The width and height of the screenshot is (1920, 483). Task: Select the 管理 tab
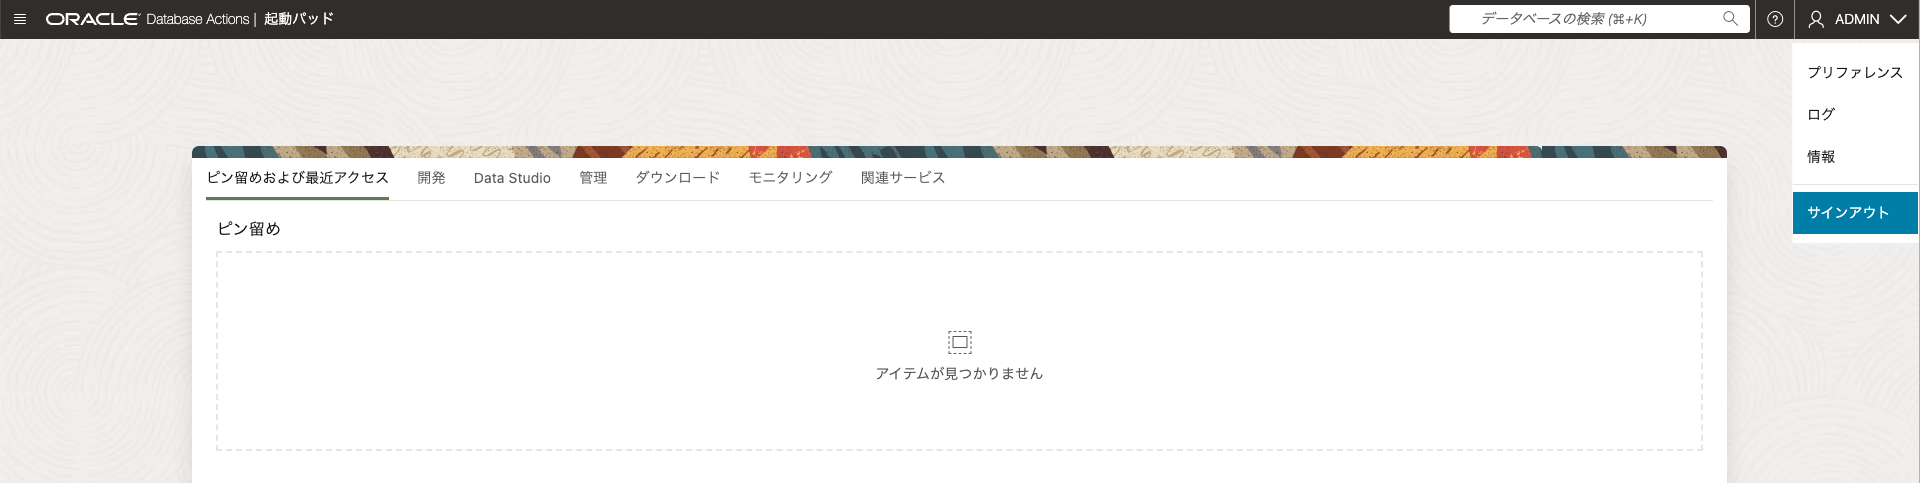click(x=593, y=177)
